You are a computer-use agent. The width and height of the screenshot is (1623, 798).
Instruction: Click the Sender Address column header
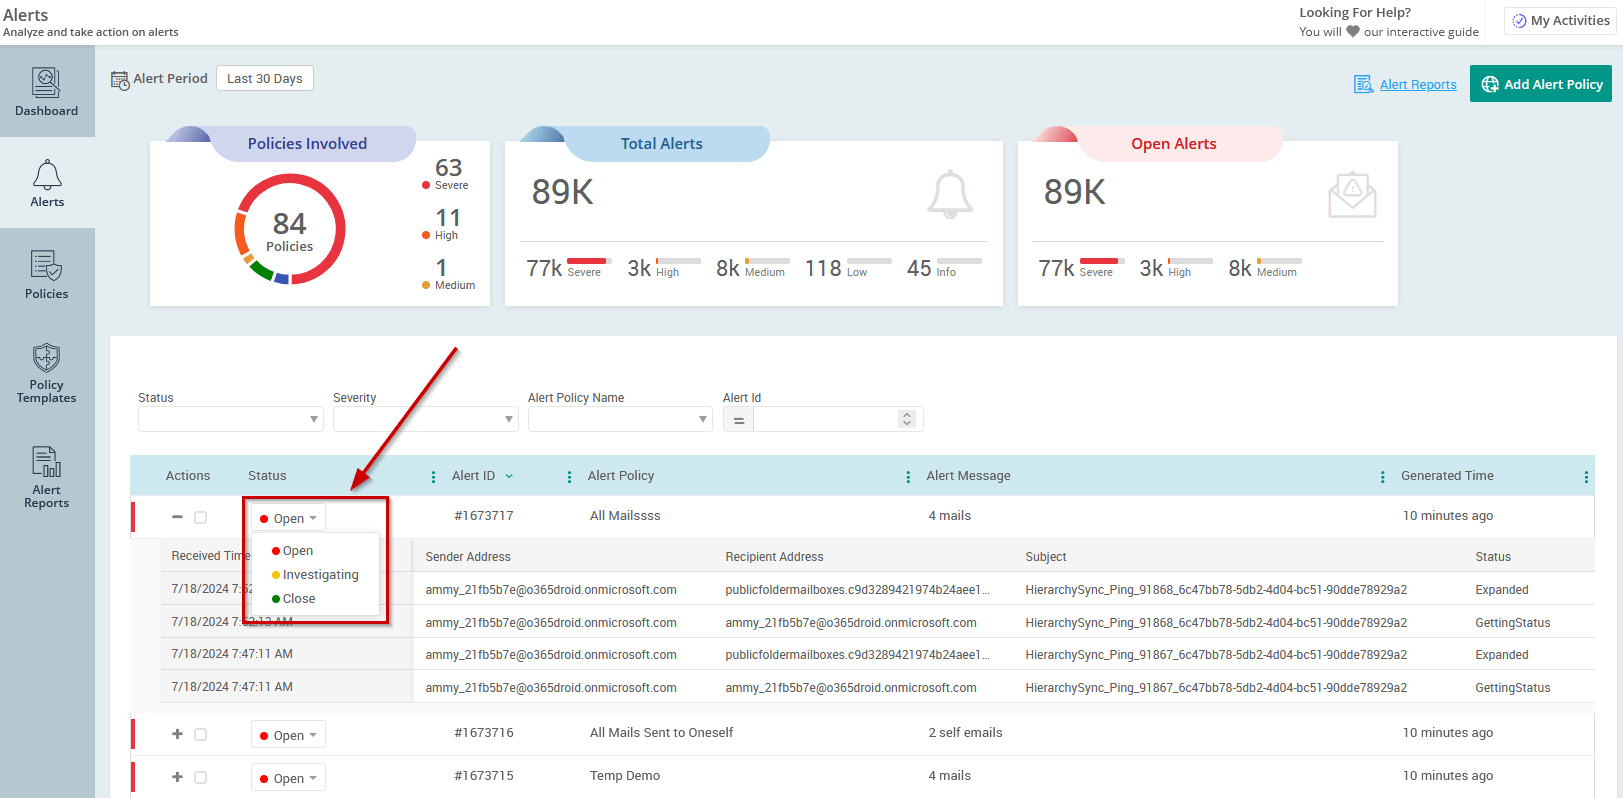pos(468,557)
